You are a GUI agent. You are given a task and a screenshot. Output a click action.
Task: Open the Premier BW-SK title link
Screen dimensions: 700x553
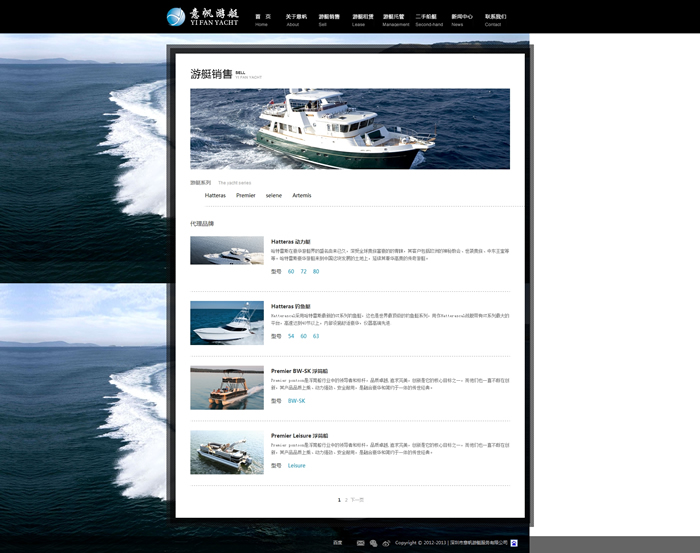299,371
